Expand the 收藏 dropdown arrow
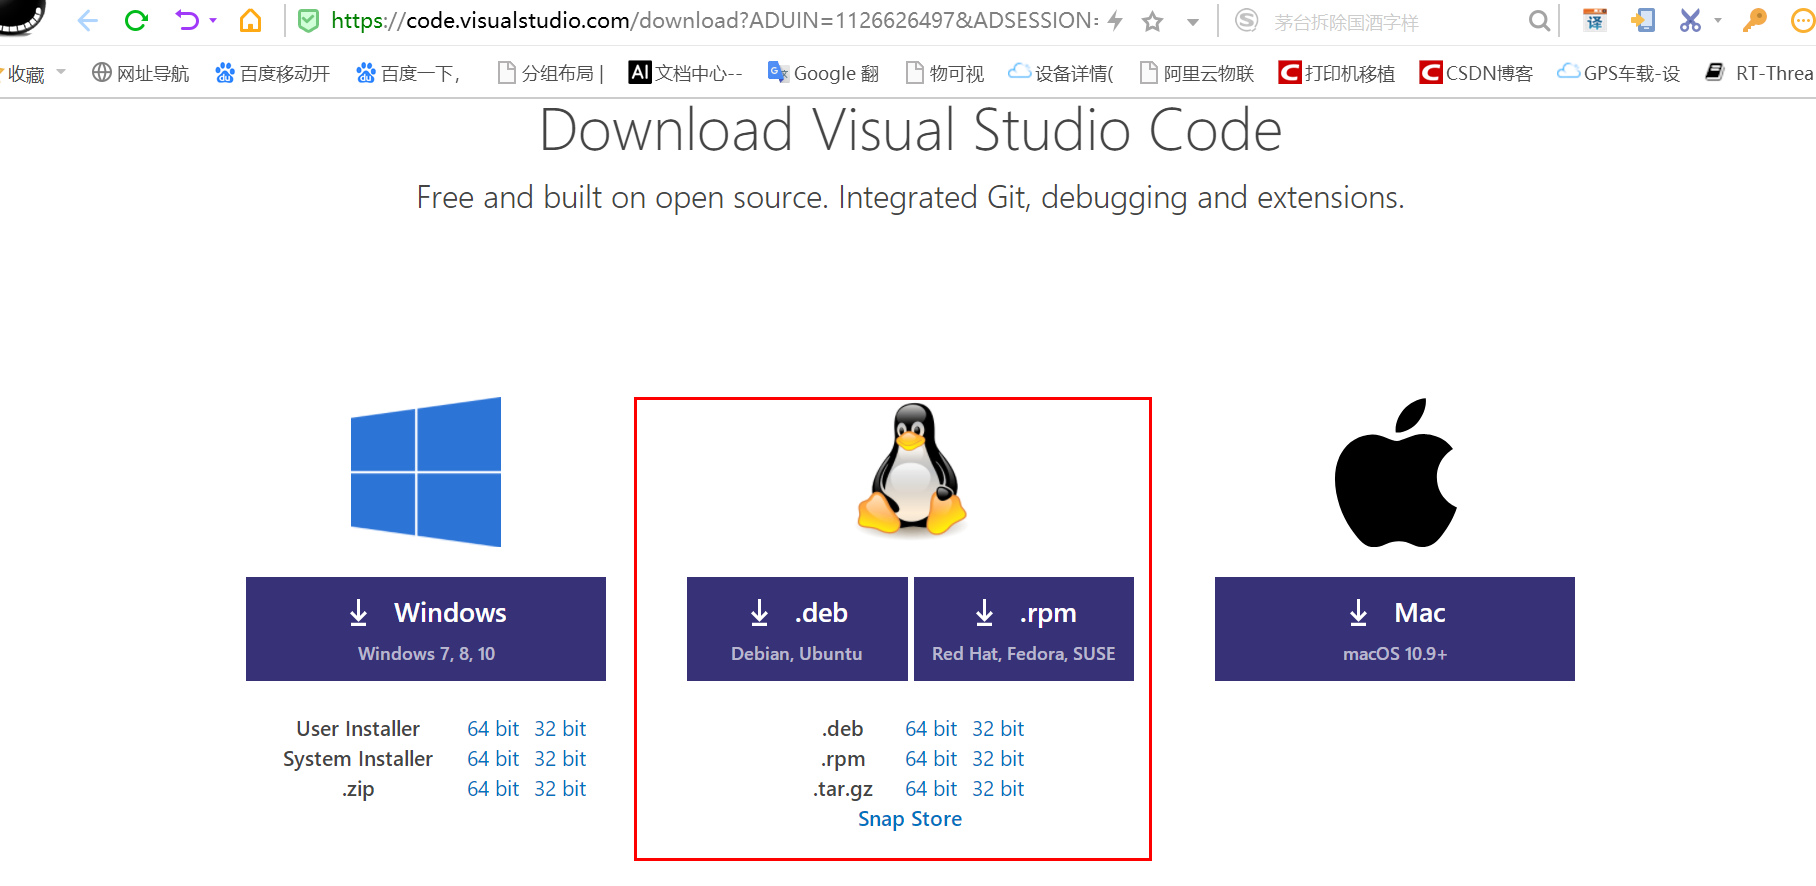Screen dimensions: 1816x886 tap(61, 72)
